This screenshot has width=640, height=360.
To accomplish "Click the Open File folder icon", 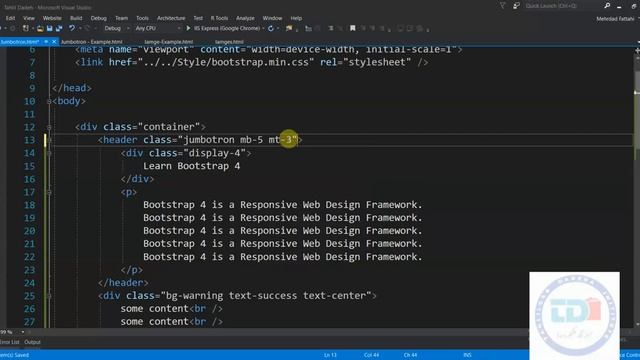I will pyautogui.click(x=40, y=29).
